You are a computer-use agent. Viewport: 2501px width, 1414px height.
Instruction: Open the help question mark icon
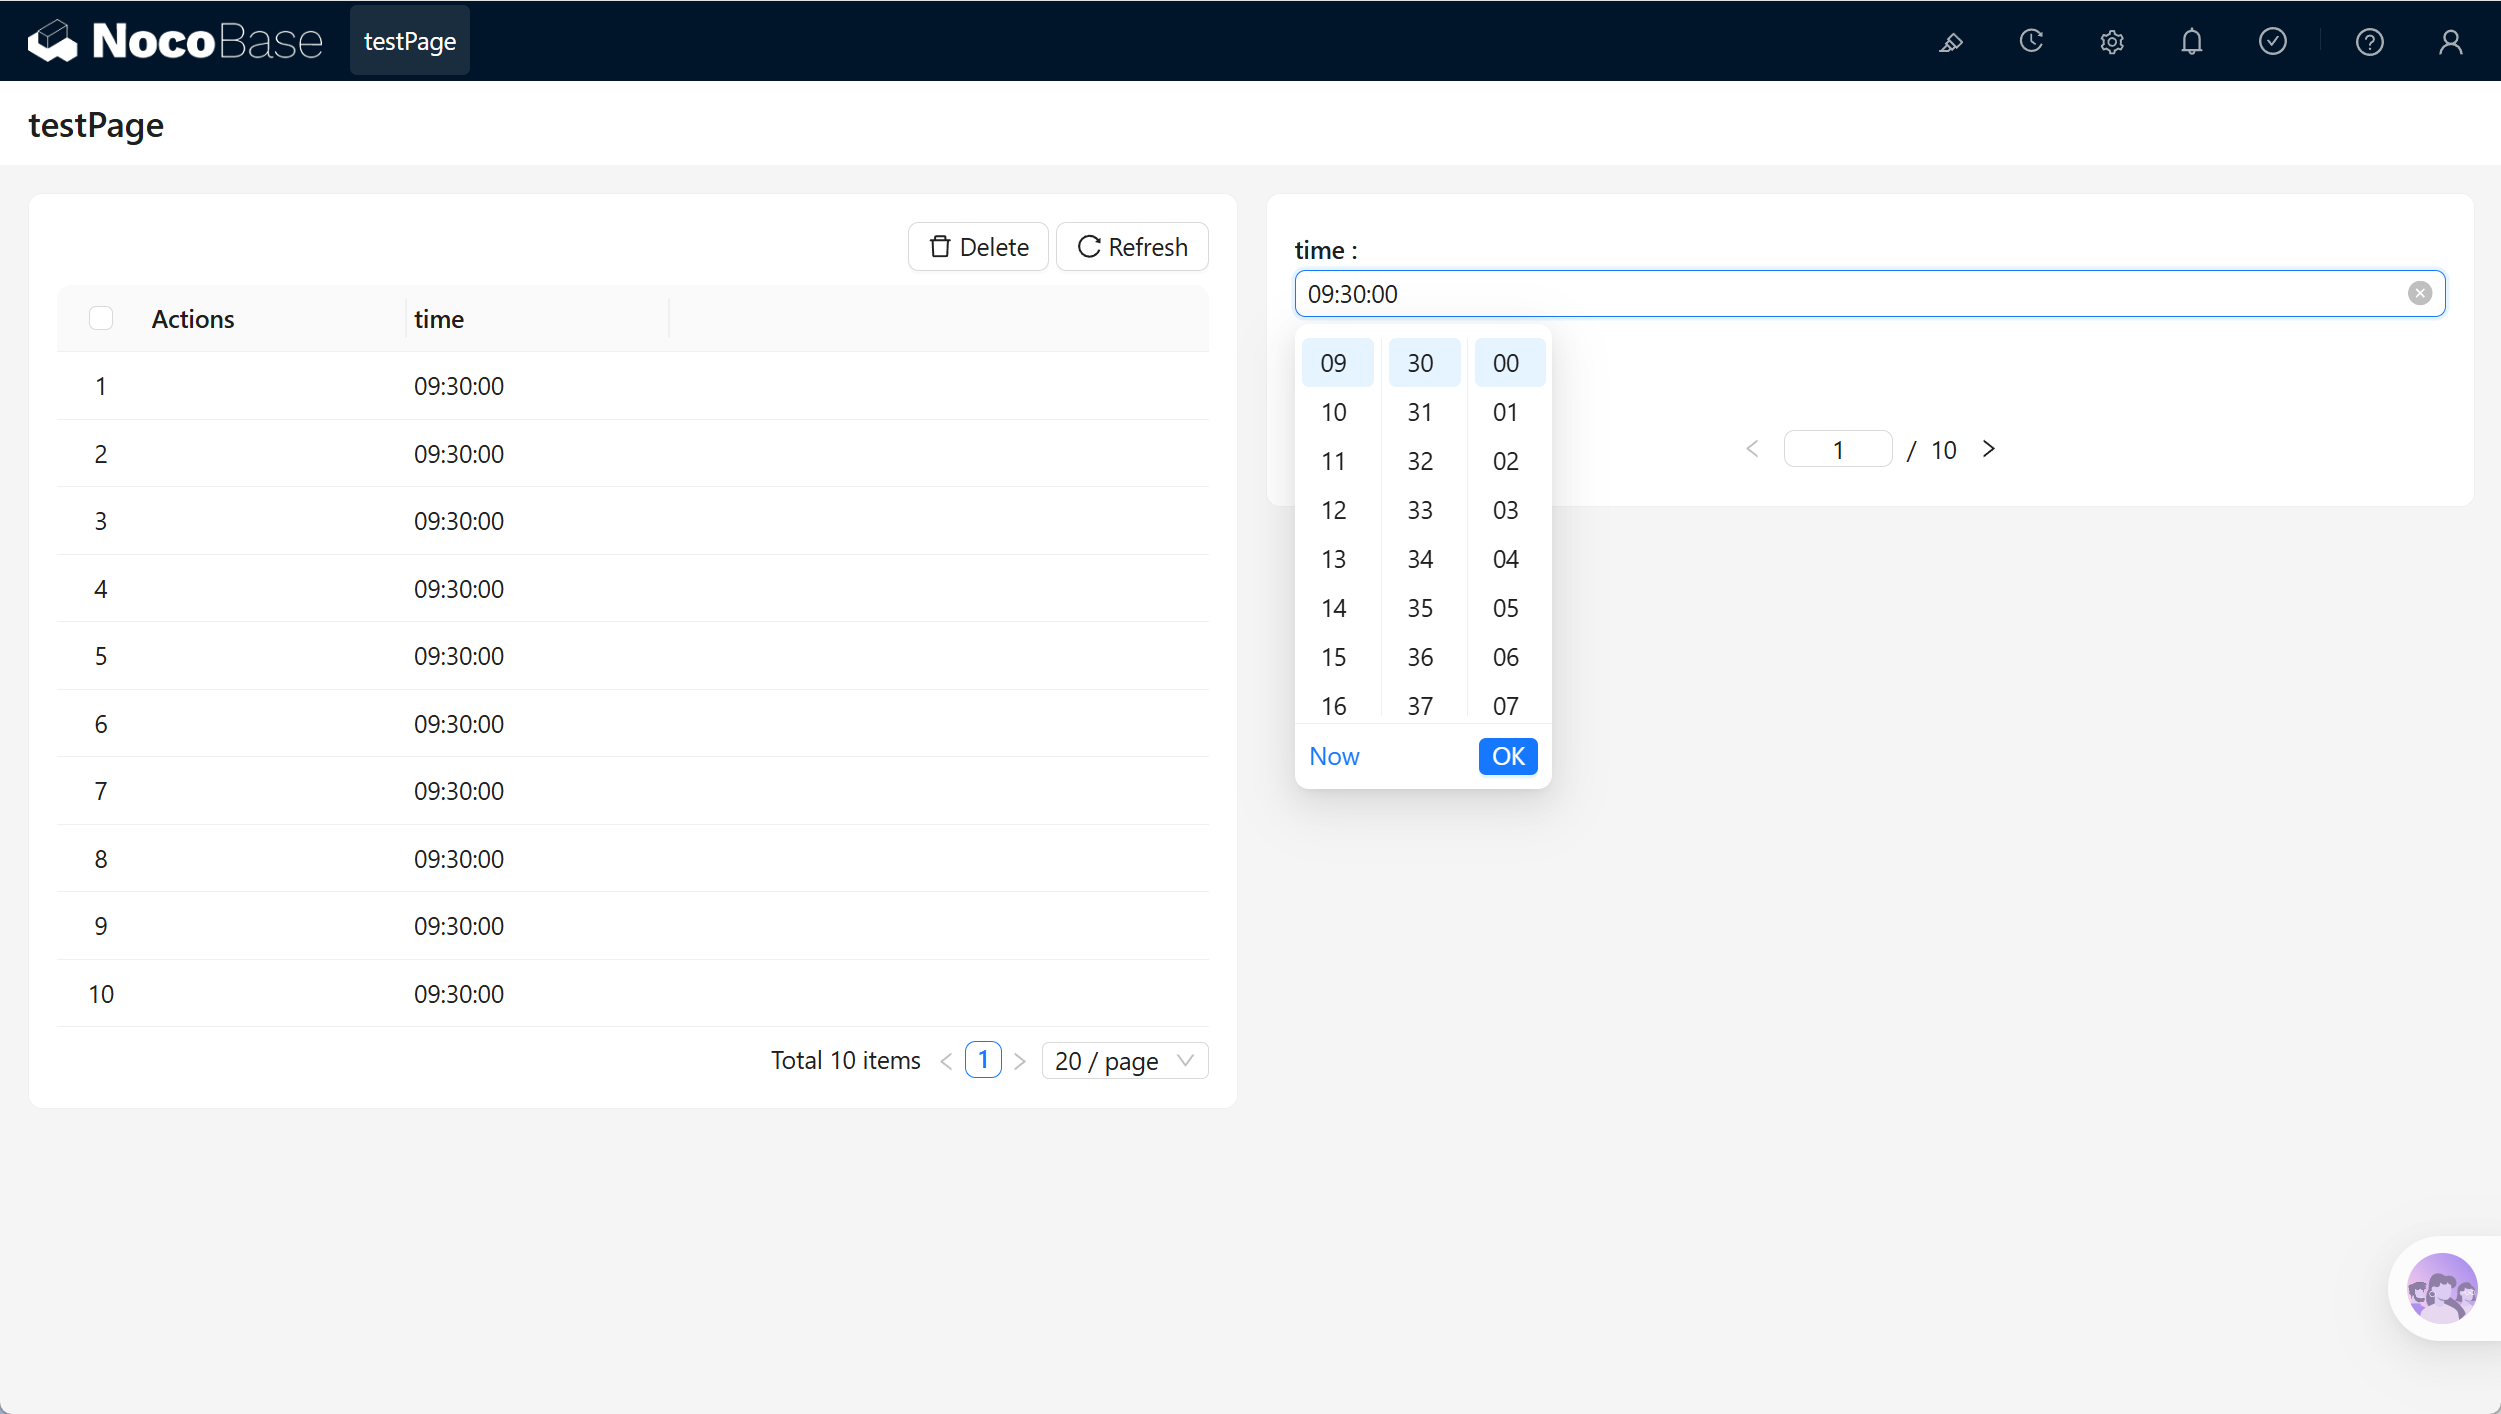click(2370, 42)
